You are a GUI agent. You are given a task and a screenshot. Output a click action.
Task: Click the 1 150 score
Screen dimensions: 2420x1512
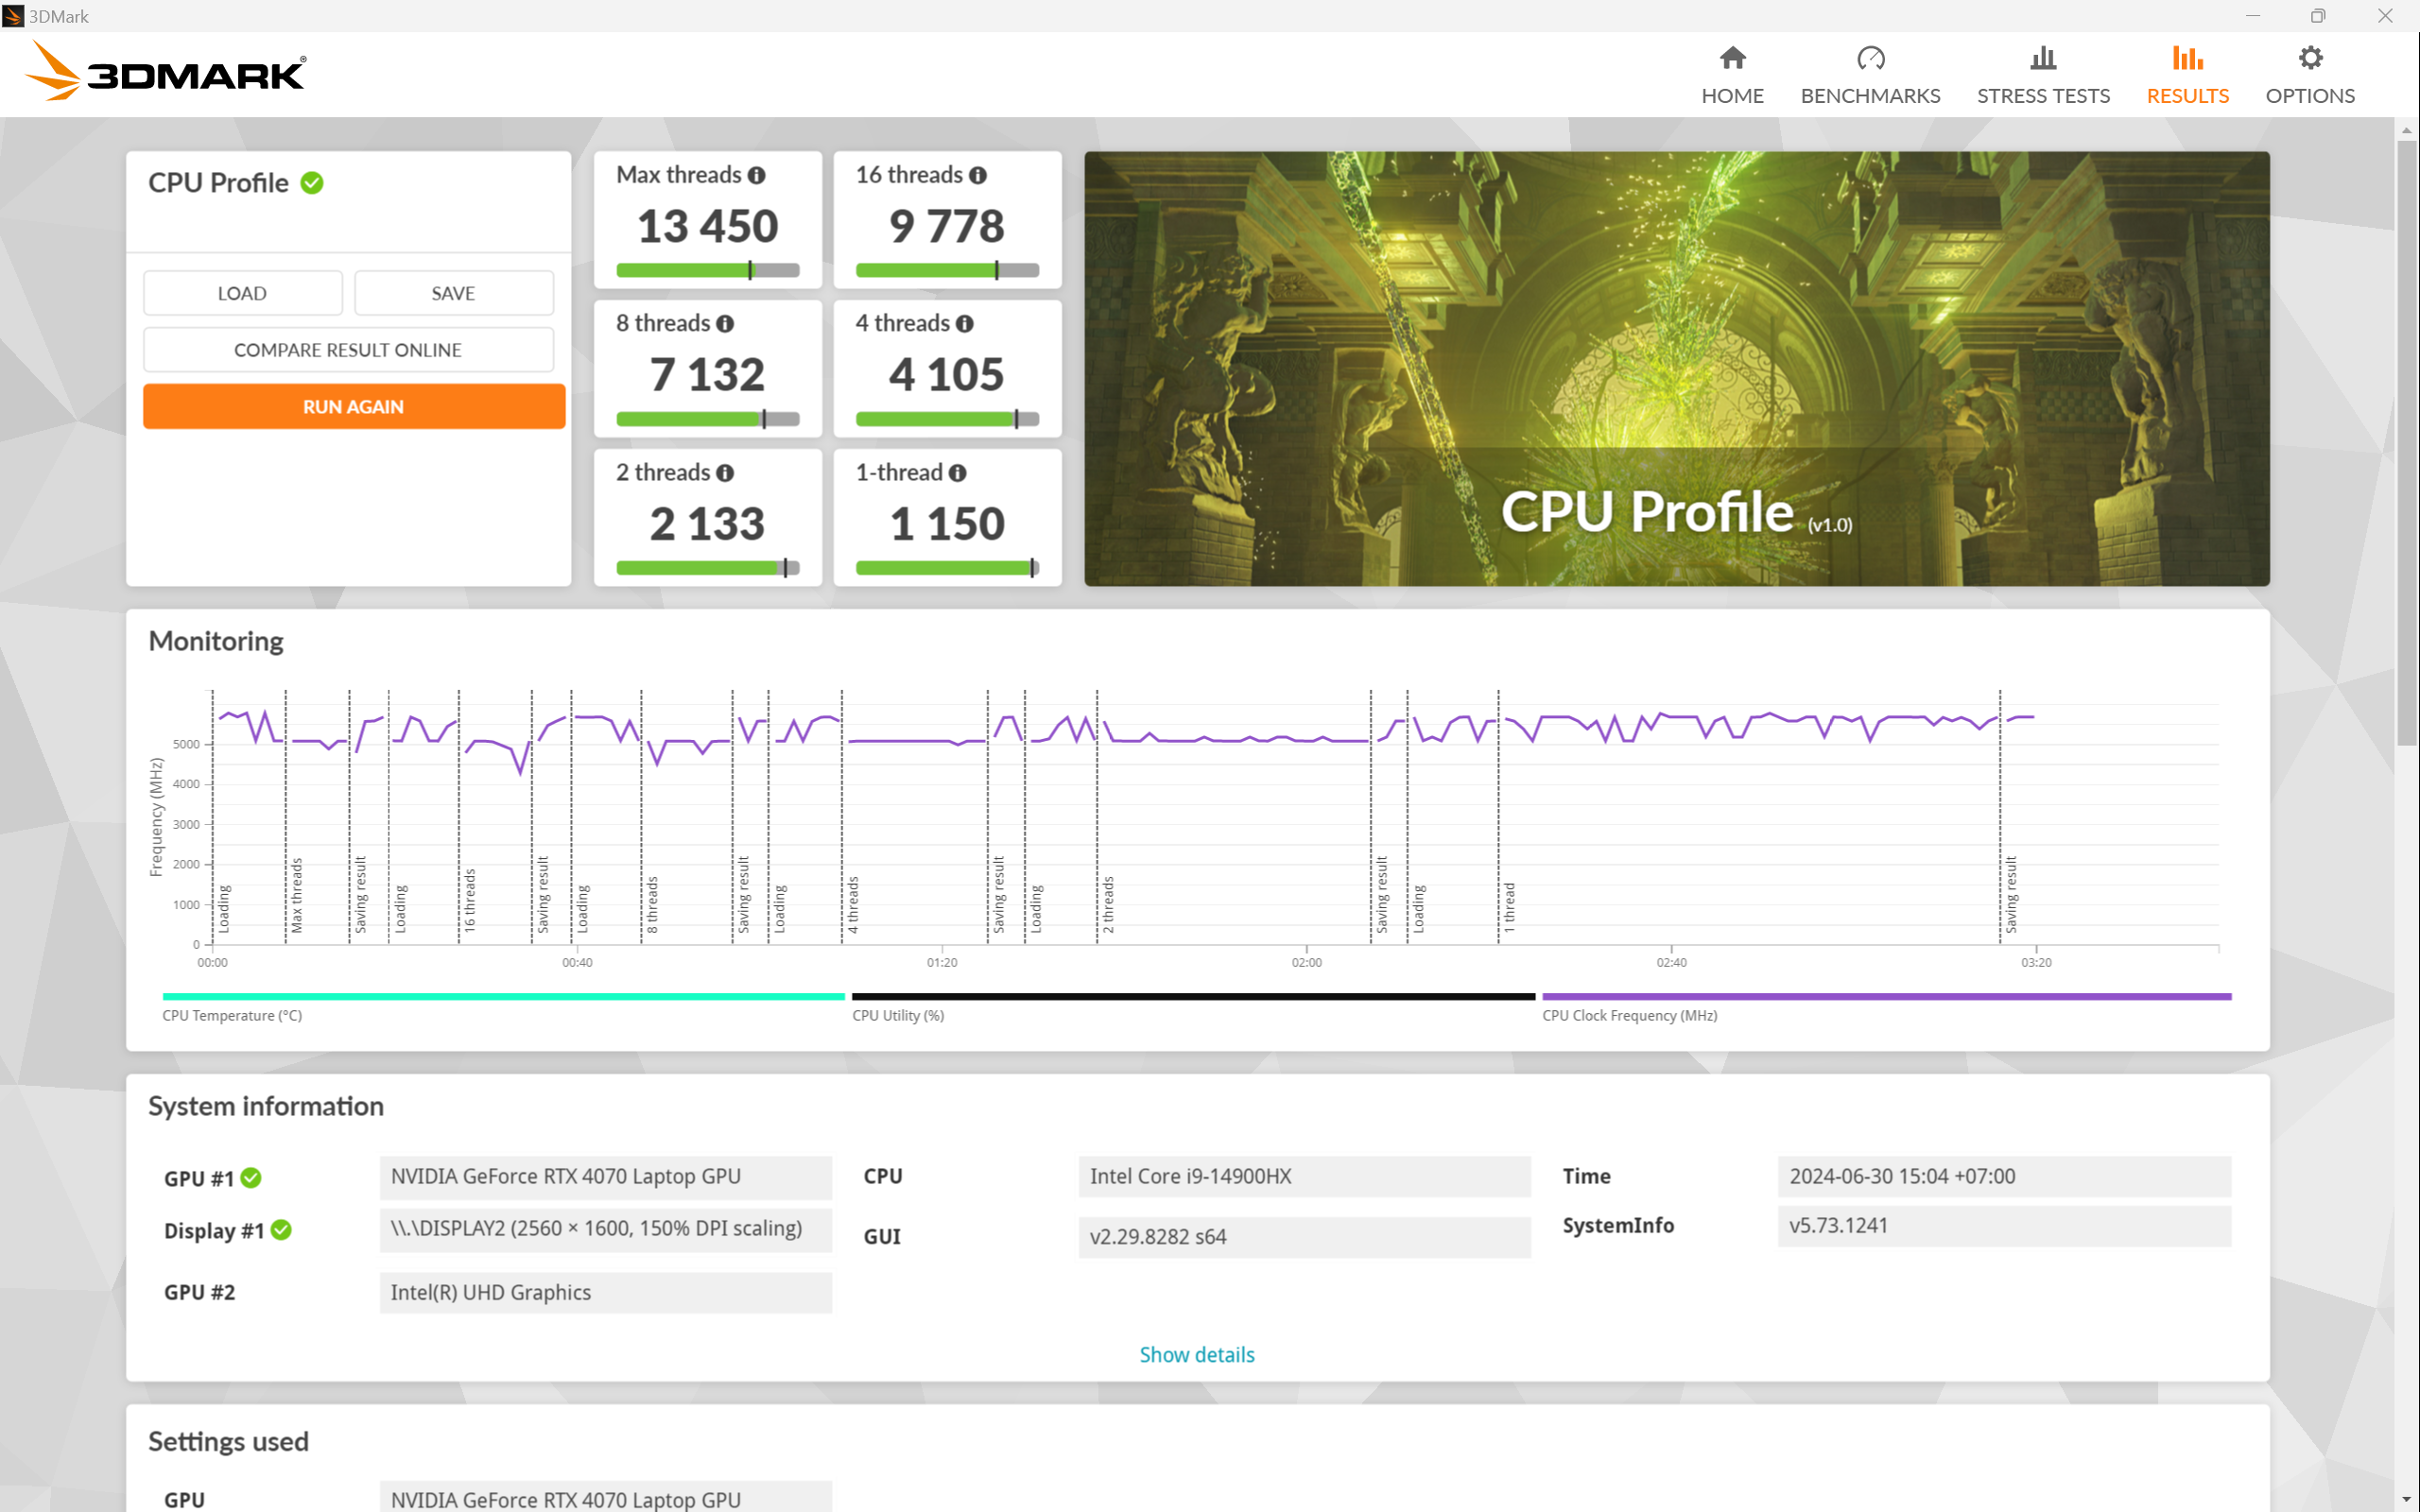947,524
